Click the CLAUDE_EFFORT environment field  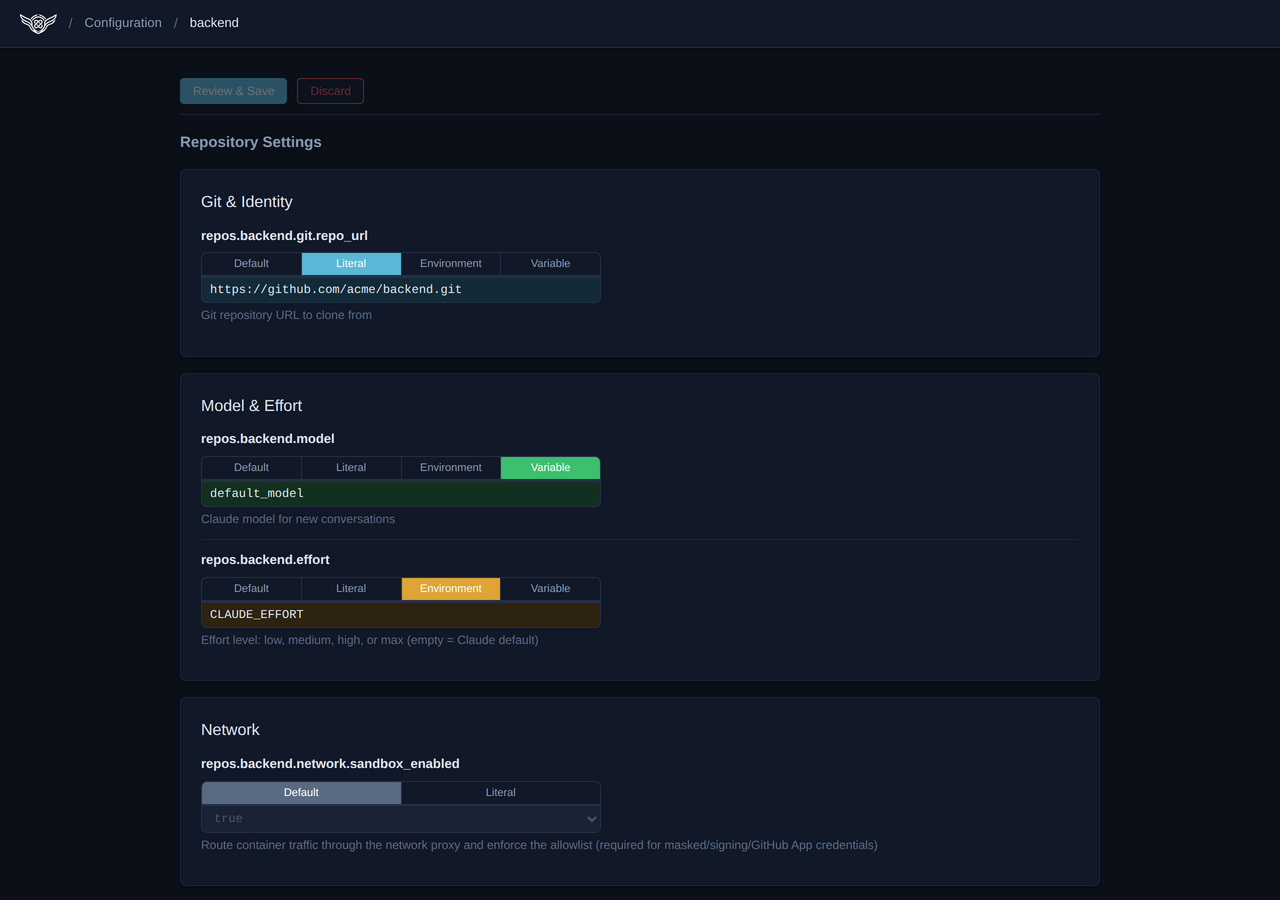pyautogui.click(x=400, y=615)
